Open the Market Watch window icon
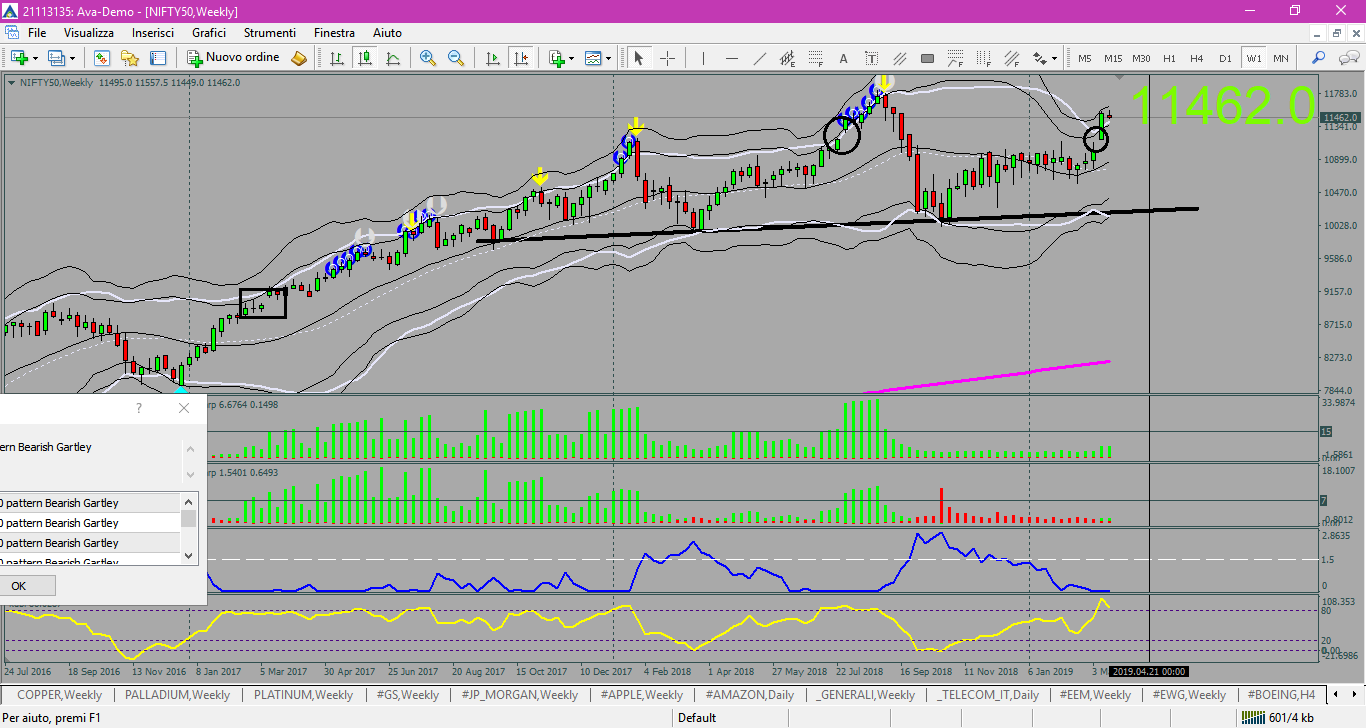 (102, 58)
